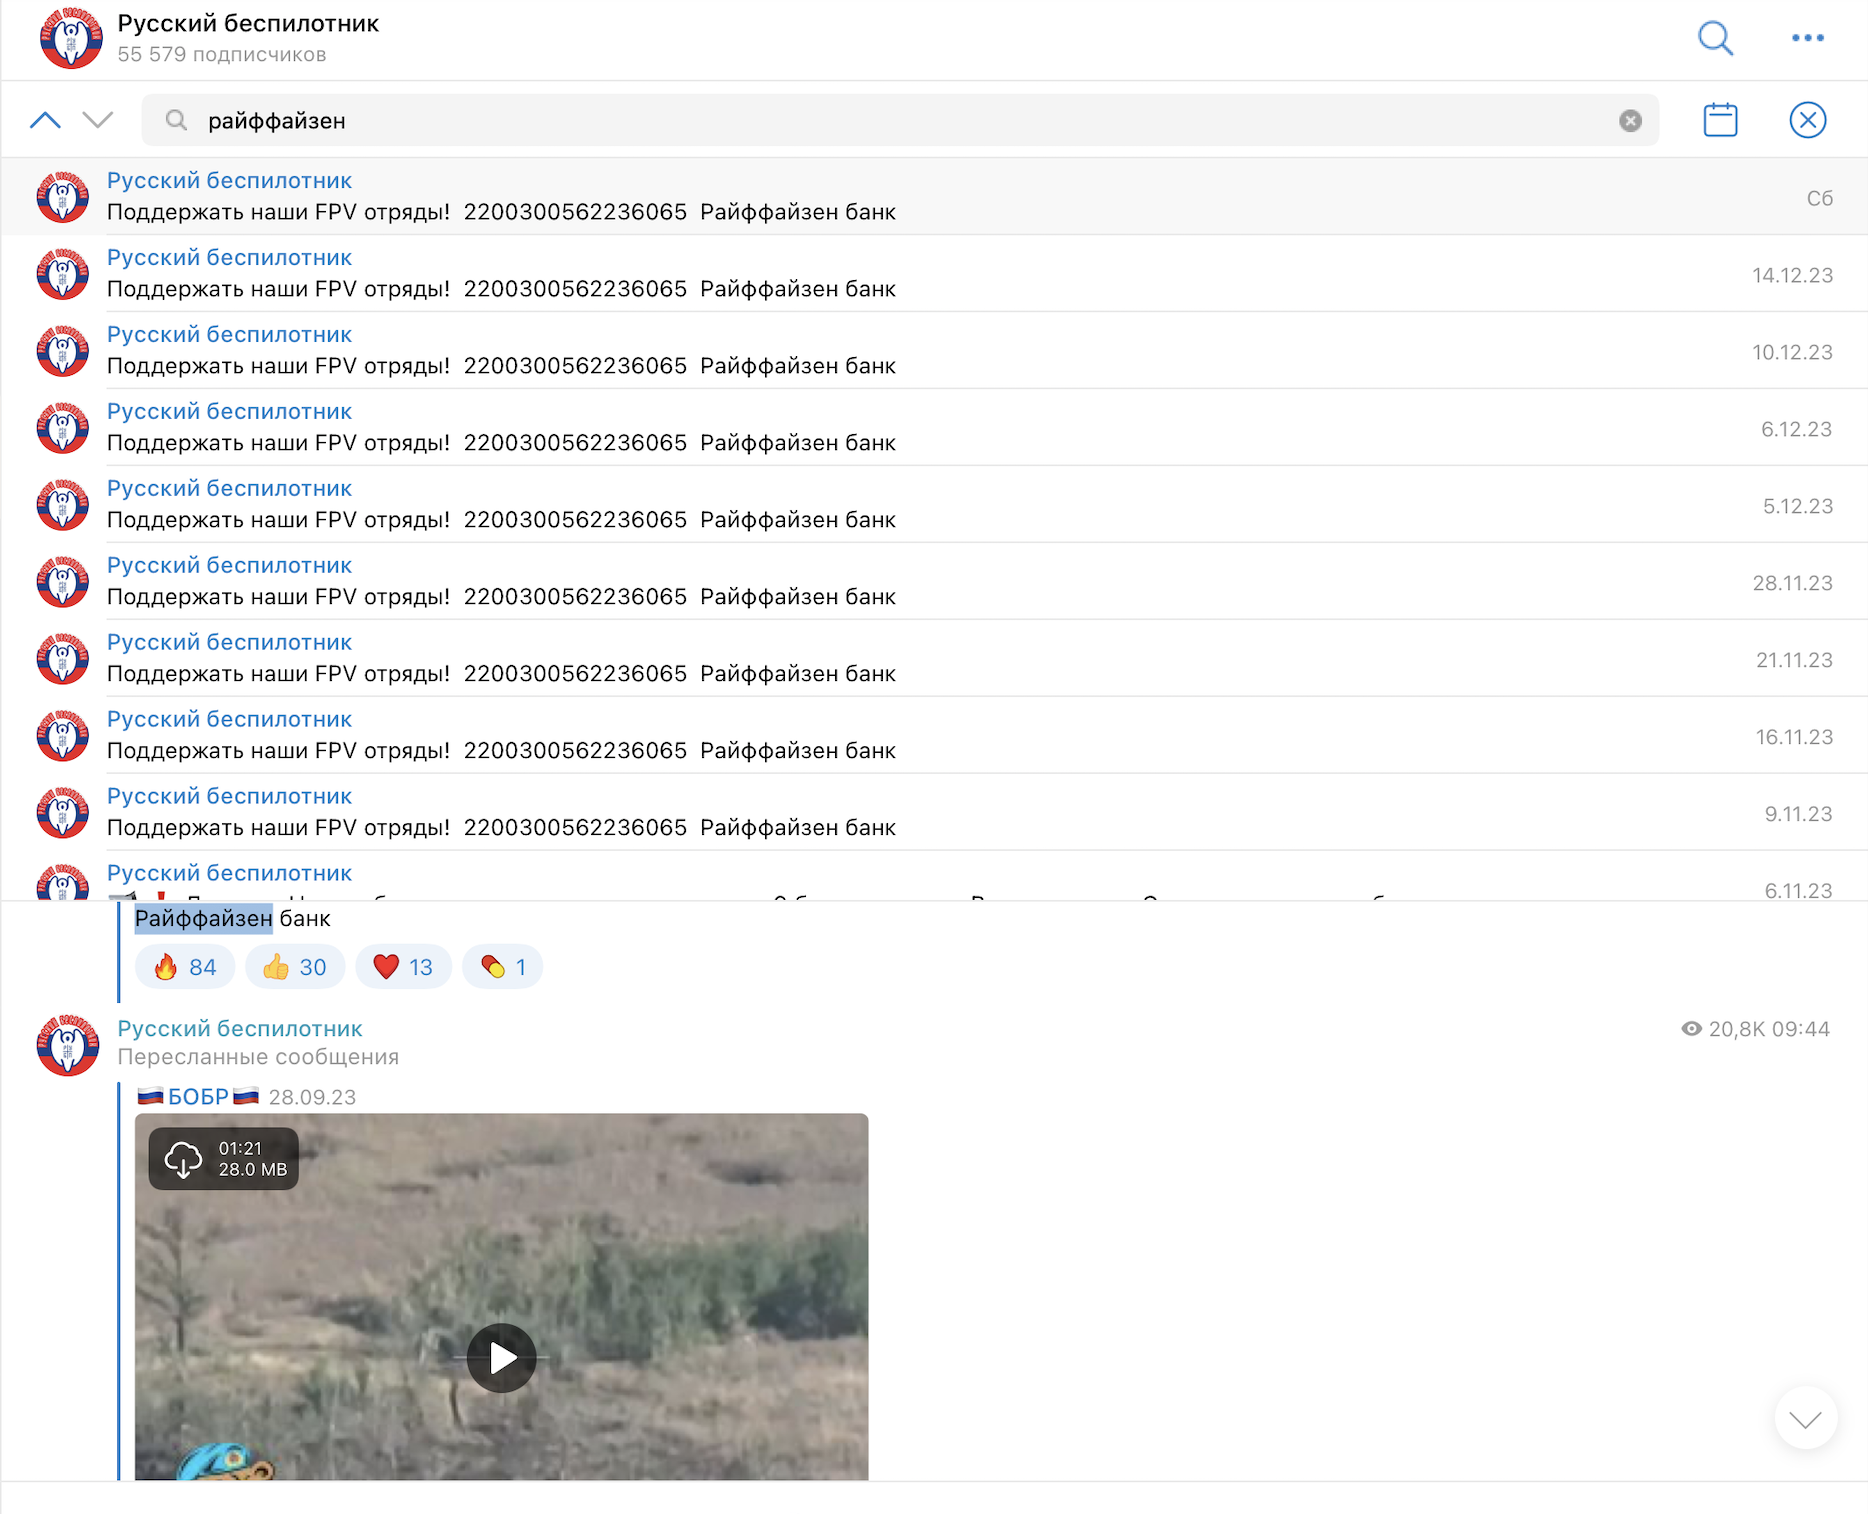
Task: Close the search panel with circled X
Action: point(1807,120)
